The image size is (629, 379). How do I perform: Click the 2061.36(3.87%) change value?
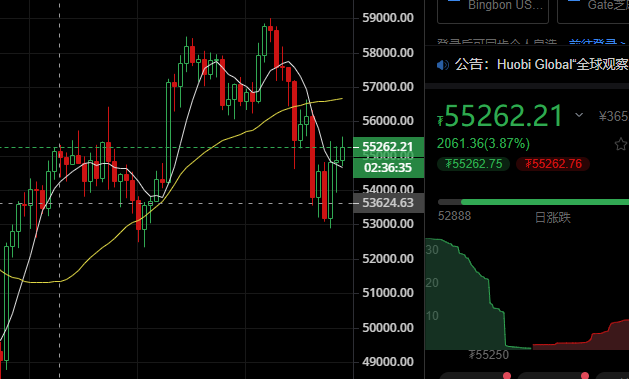click(x=483, y=144)
